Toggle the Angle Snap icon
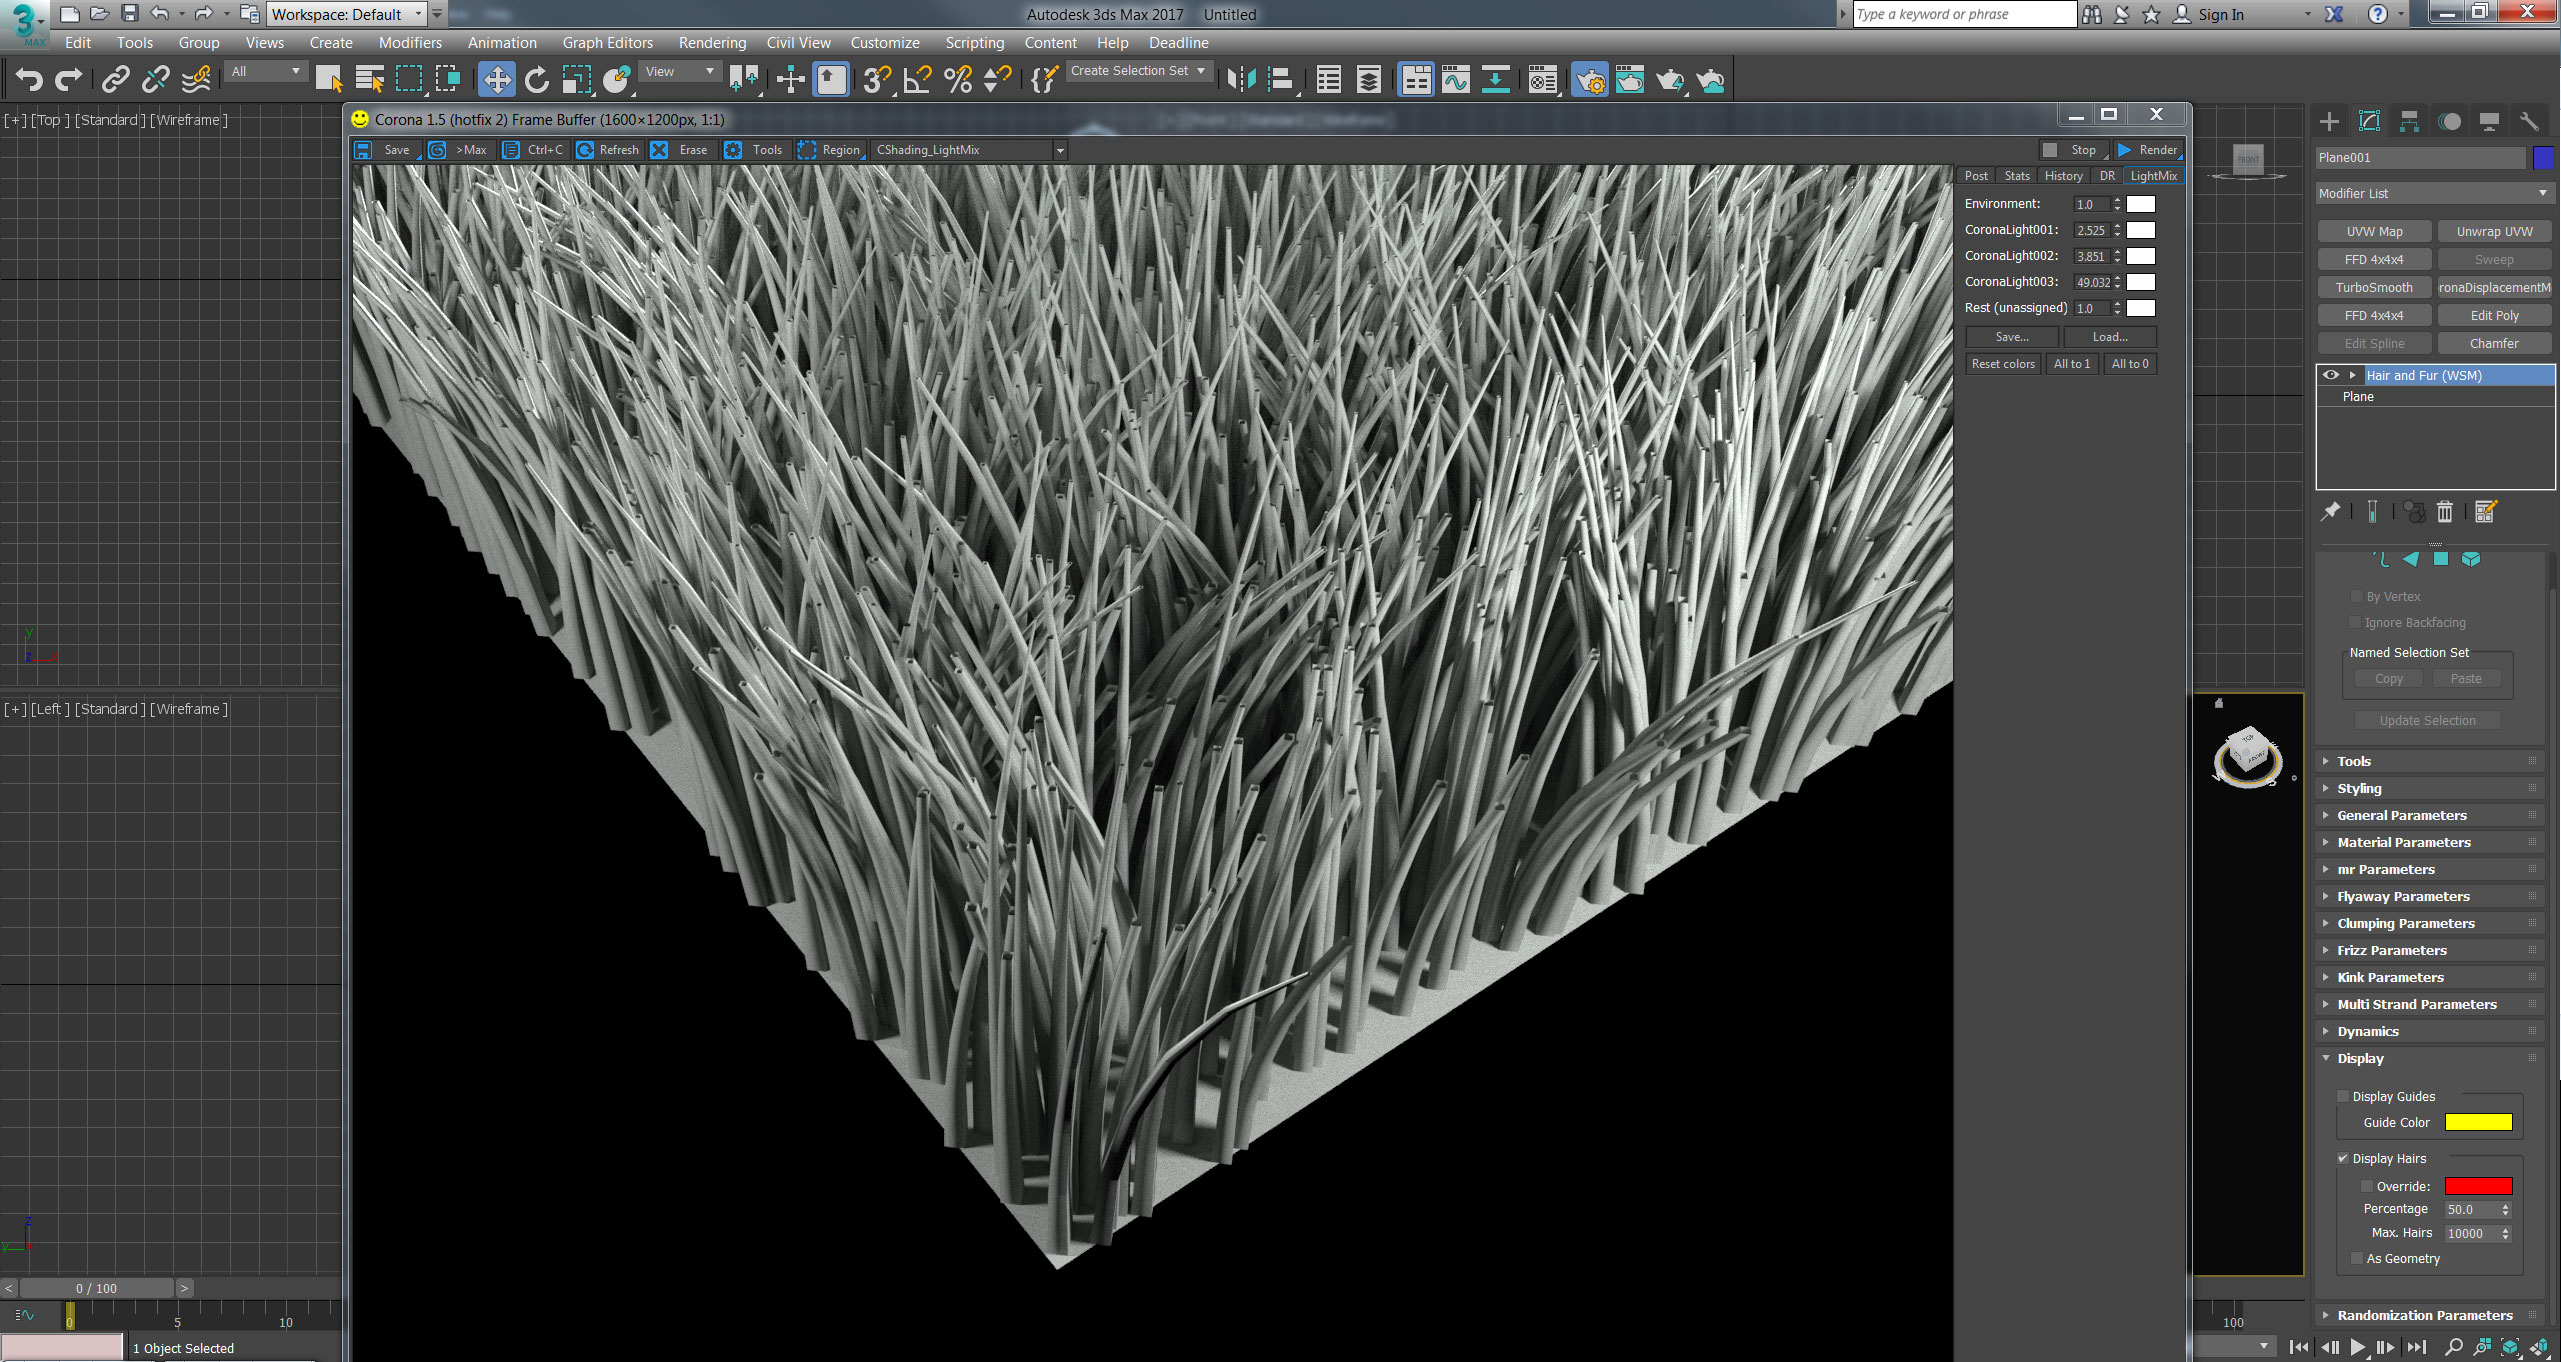 (916, 80)
